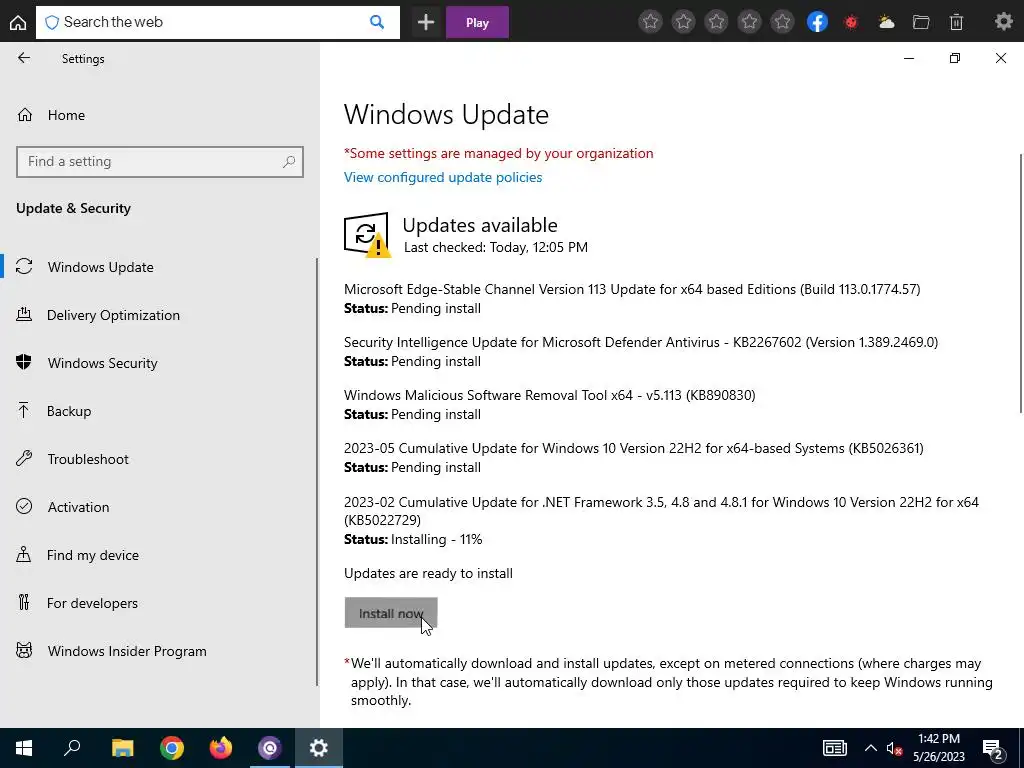Click Last checked: Today, 12:05 PM
The image size is (1024, 768).
click(496, 248)
